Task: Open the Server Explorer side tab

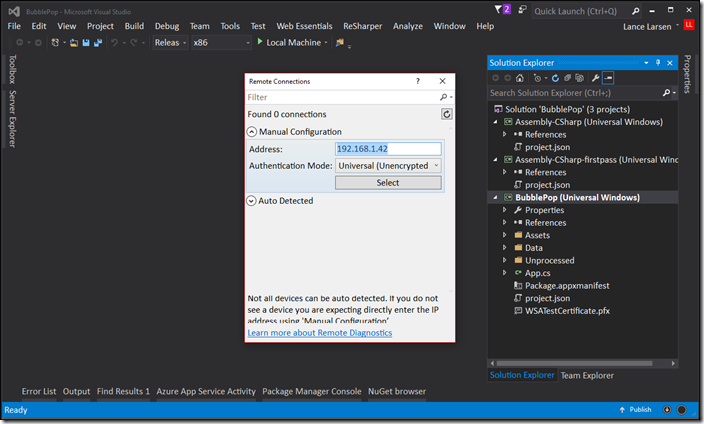Action: coord(12,119)
